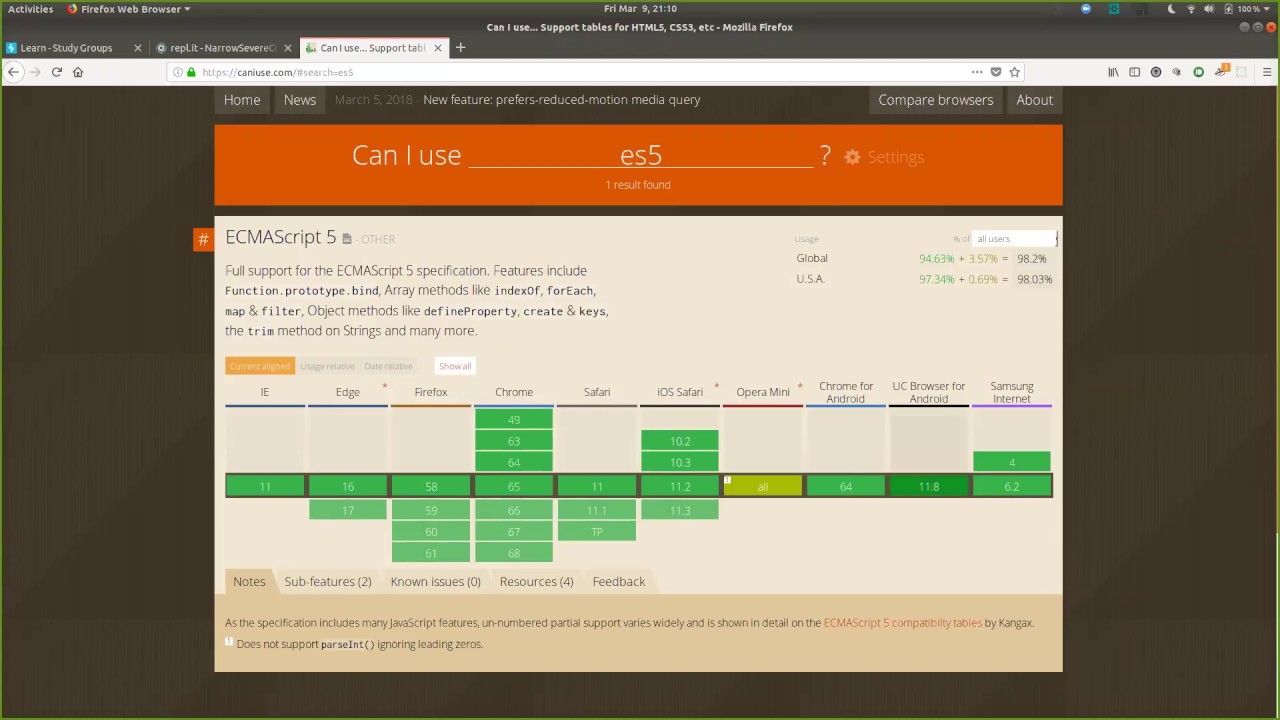The height and width of the screenshot is (720, 1280).
Task: Toggle night light moon icon in top bar
Action: click(x=1171, y=9)
